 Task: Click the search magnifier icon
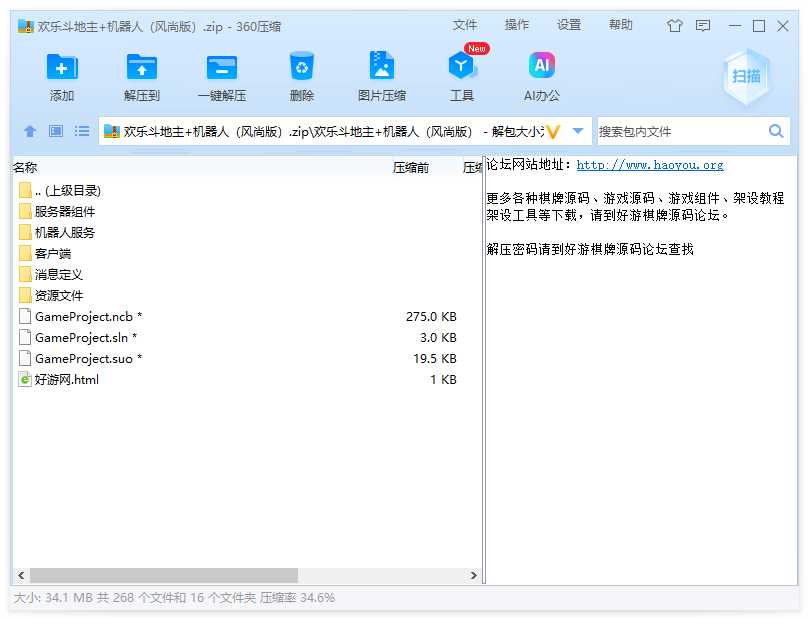(775, 131)
